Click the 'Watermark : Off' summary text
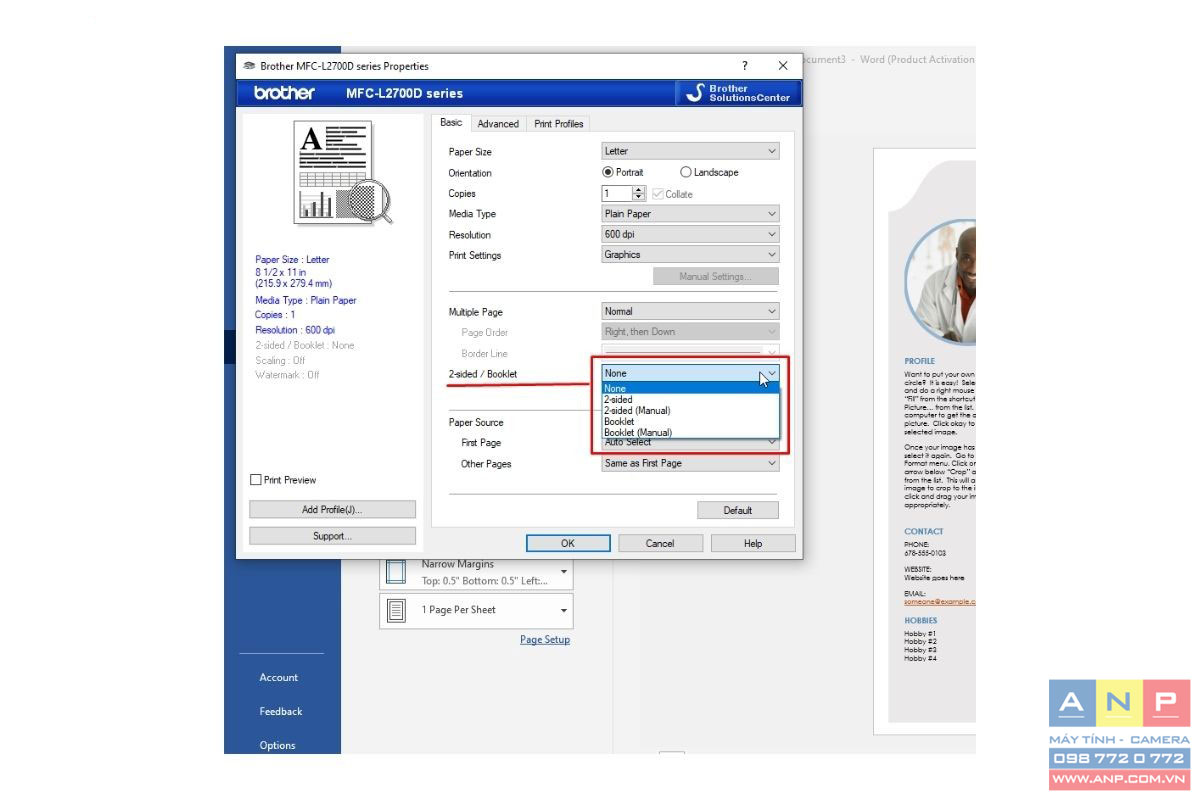The width and height of the screenshot is (1200, 800). (287, 375)
